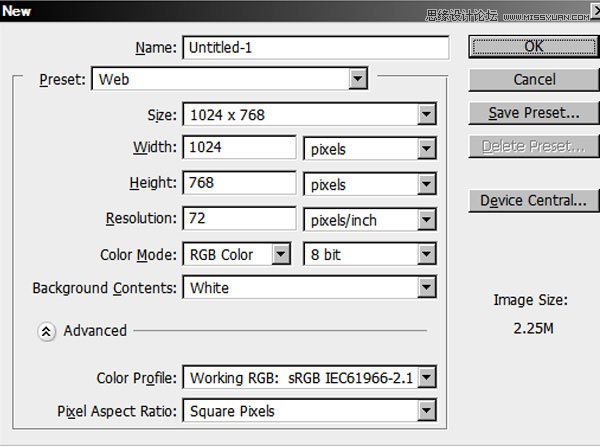Open the 8 bit depth dropdown

[x=370, y=254]
